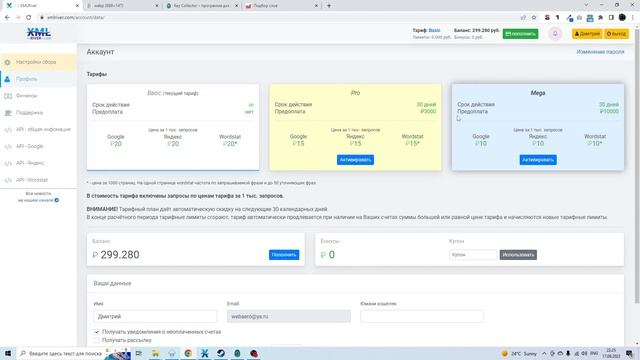Show hidden system tray icons
The width and height of the screenshot is (640, 360).
(x=544, y=353)
